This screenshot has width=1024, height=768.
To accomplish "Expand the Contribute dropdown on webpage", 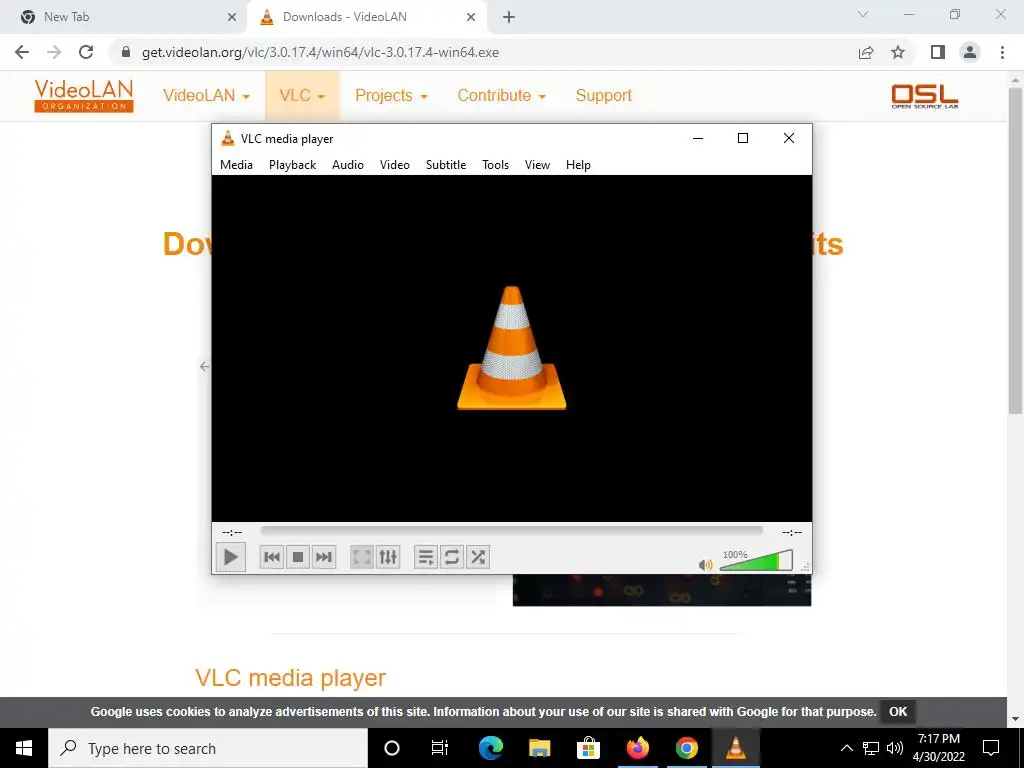I will click(x=502, y=95).
